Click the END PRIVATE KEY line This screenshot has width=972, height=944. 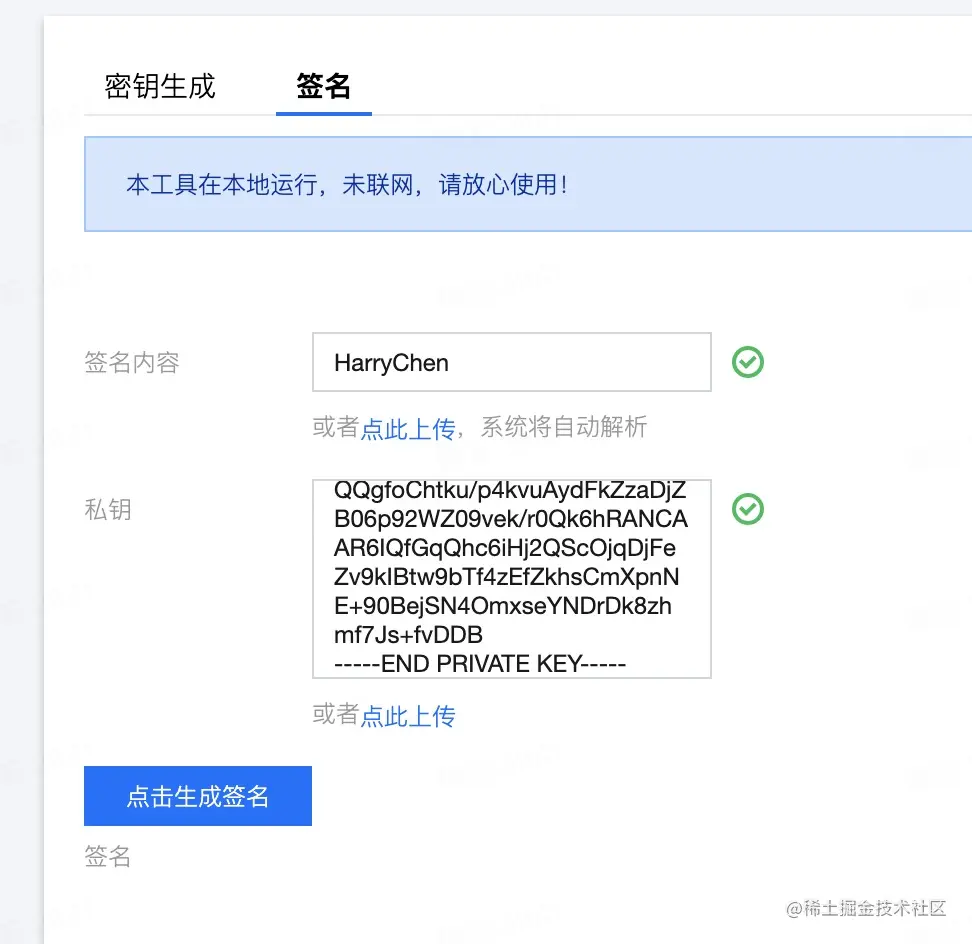click(x=480, y=664)
